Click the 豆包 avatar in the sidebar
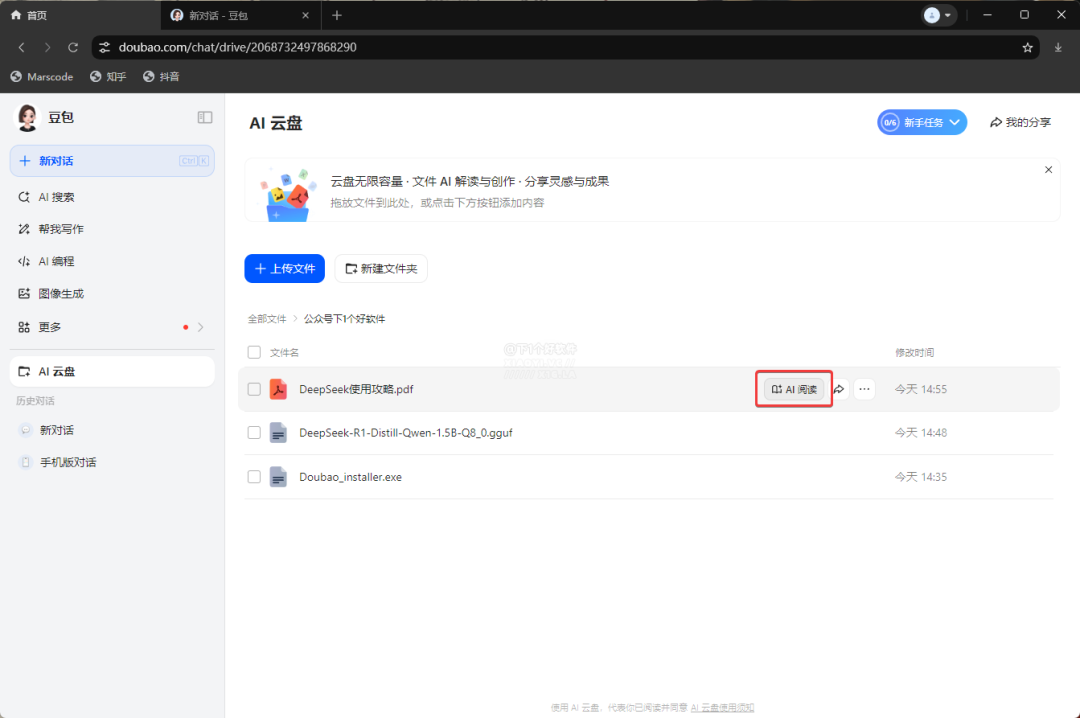The height and width of the screenshot is (718, 1080). pos(27,117)
